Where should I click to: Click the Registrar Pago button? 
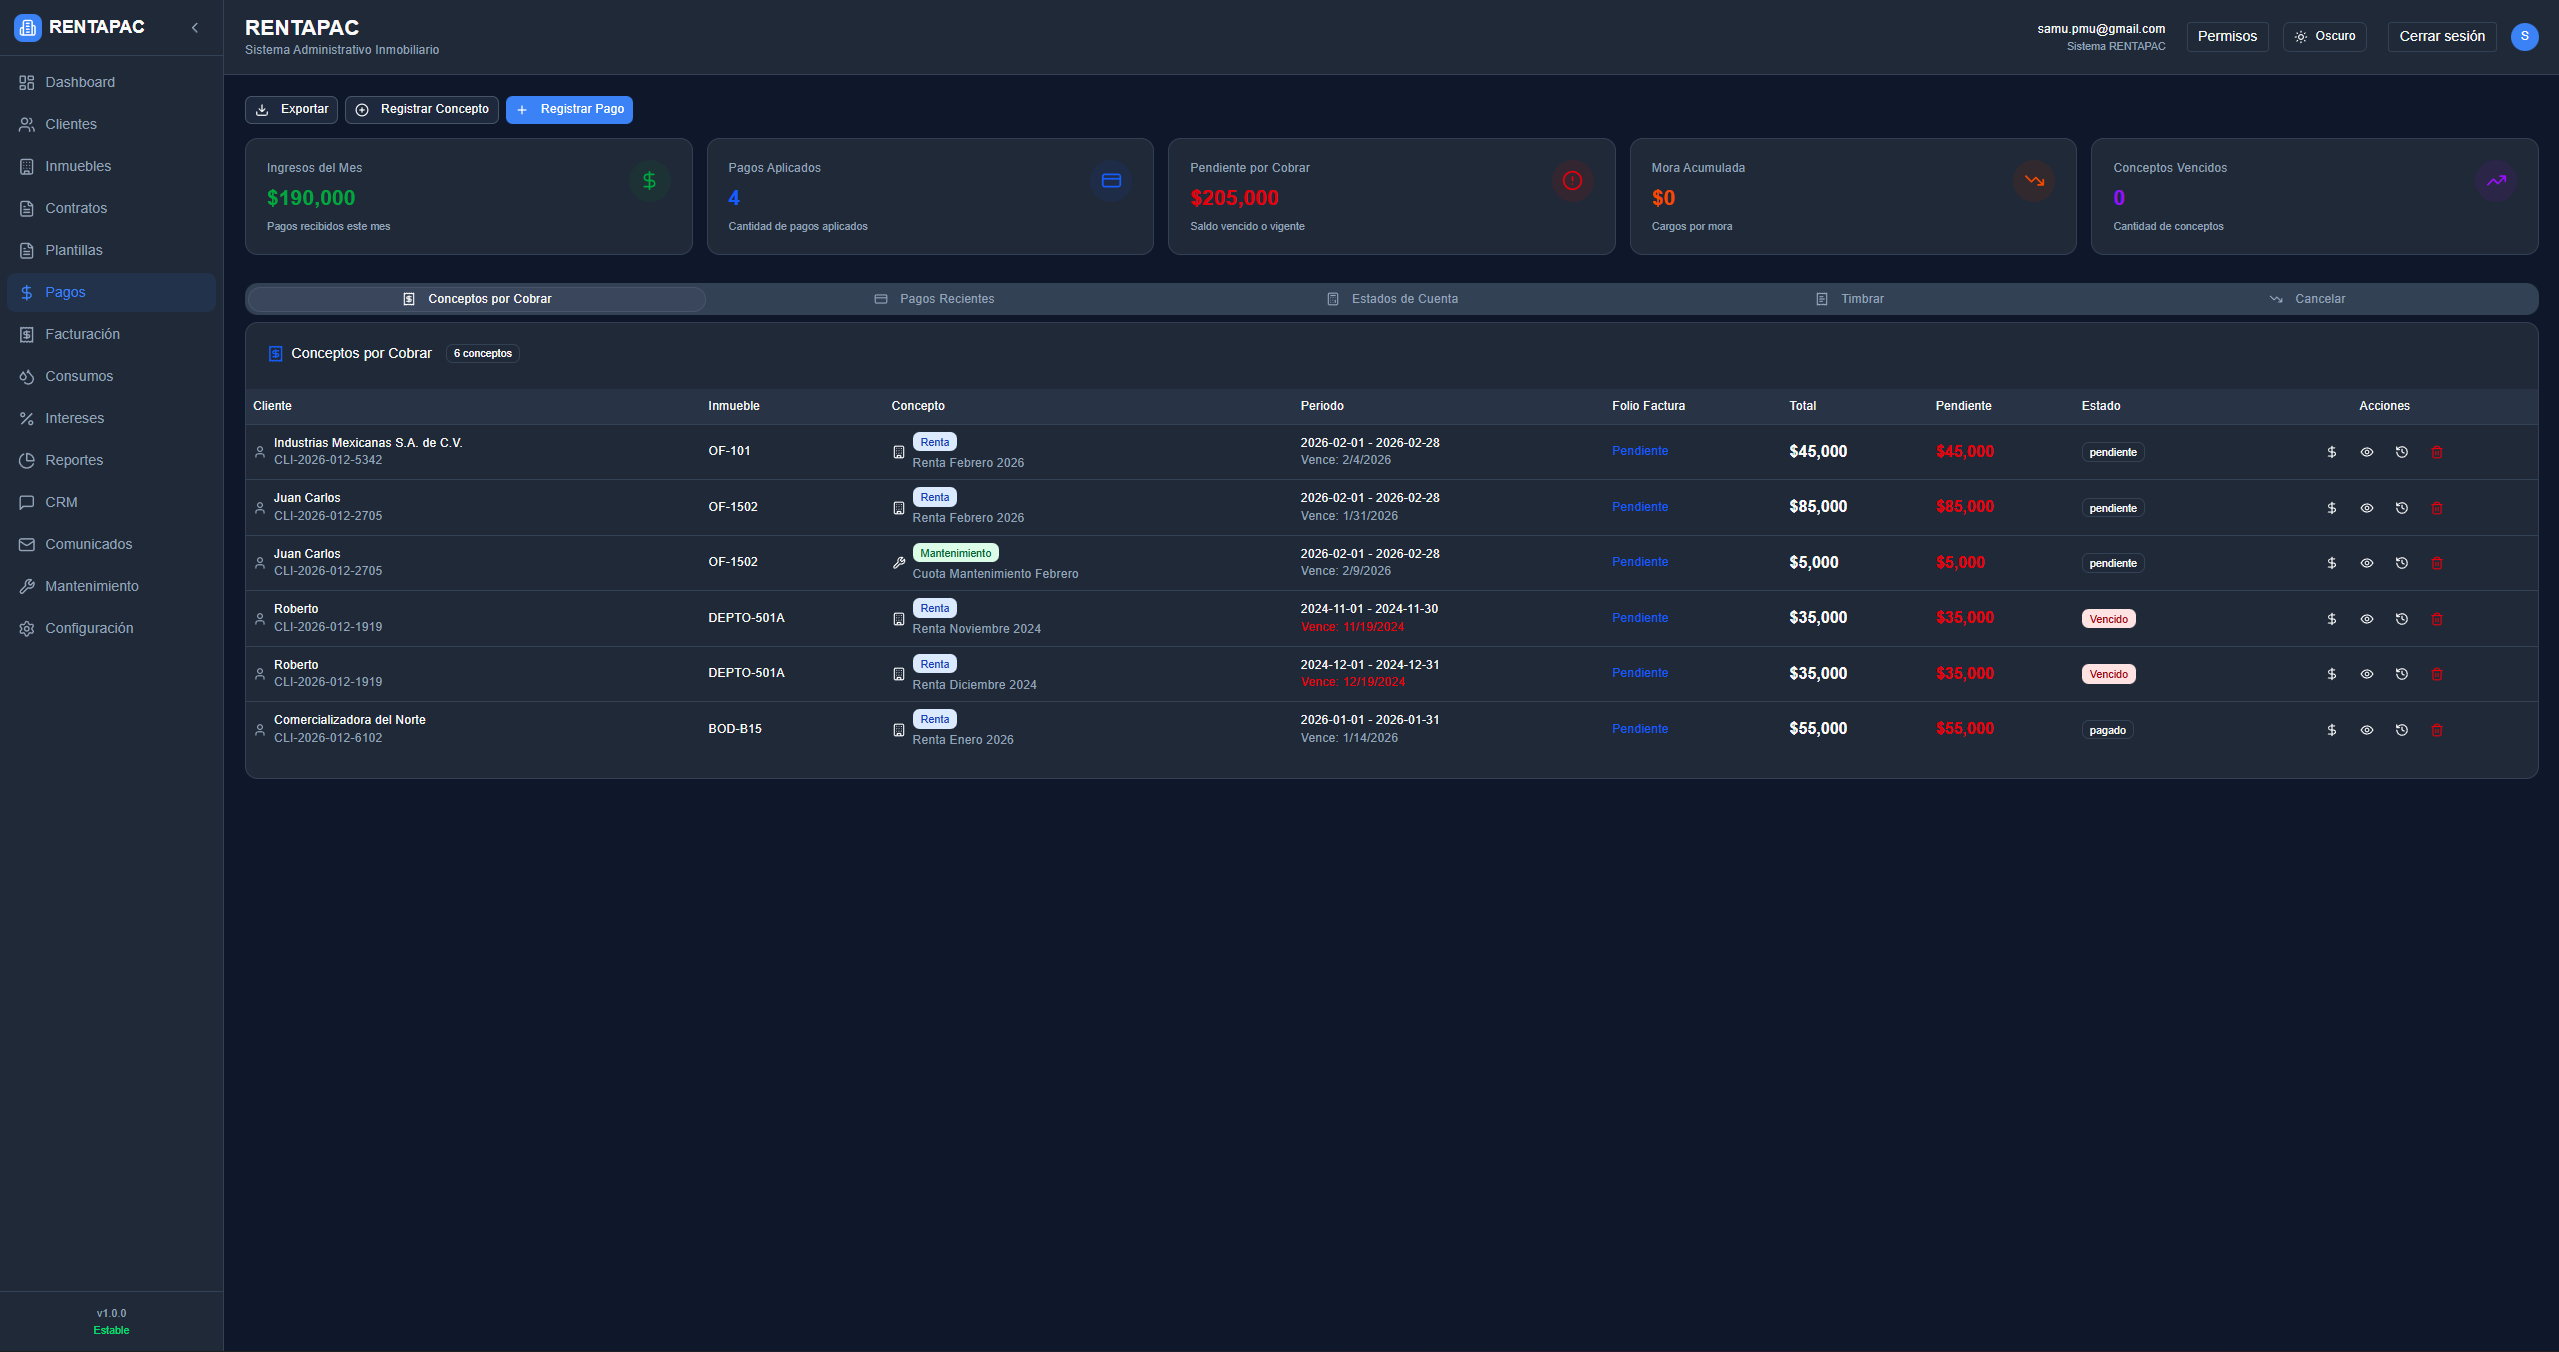pyautogui.click(x=569, y=109)
